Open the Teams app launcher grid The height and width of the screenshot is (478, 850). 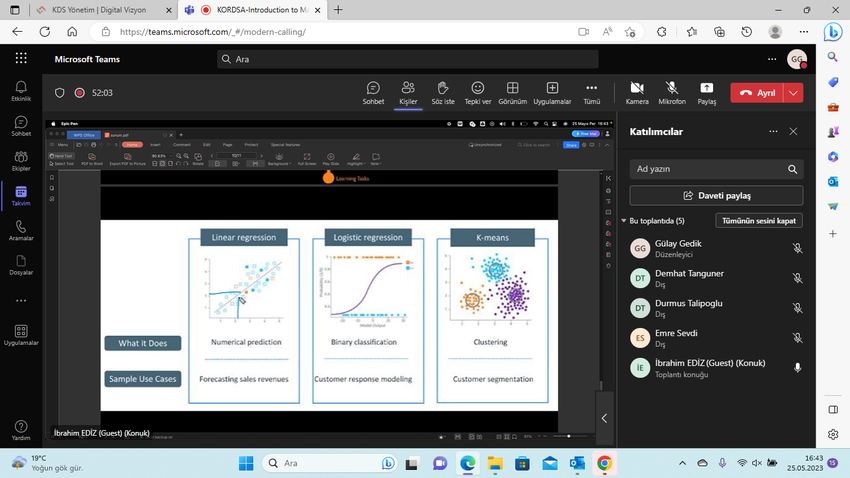tap(21, 58)
